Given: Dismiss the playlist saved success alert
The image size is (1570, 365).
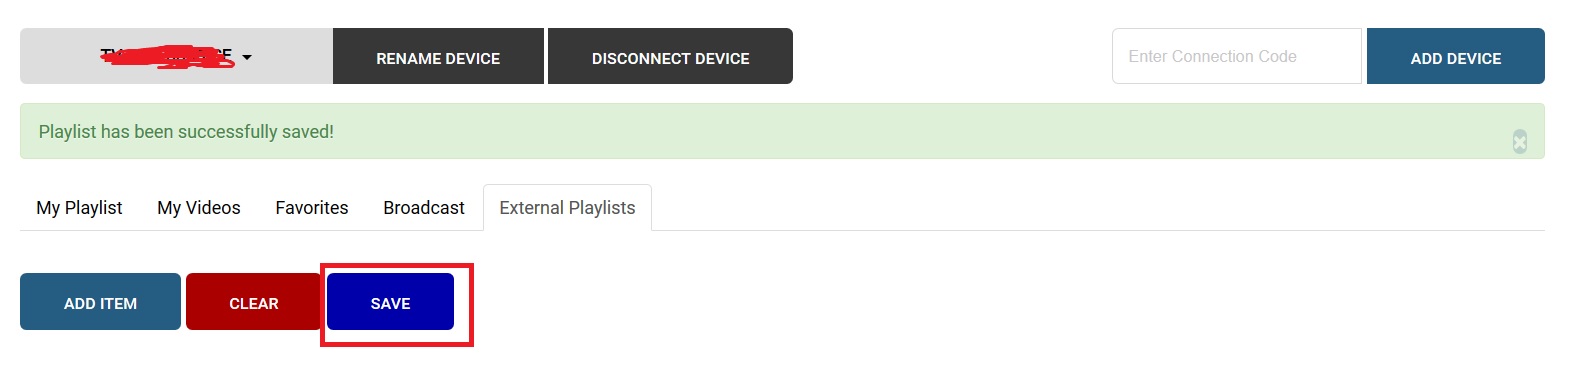Looking at the screenshot, I should click(1519, 141).
